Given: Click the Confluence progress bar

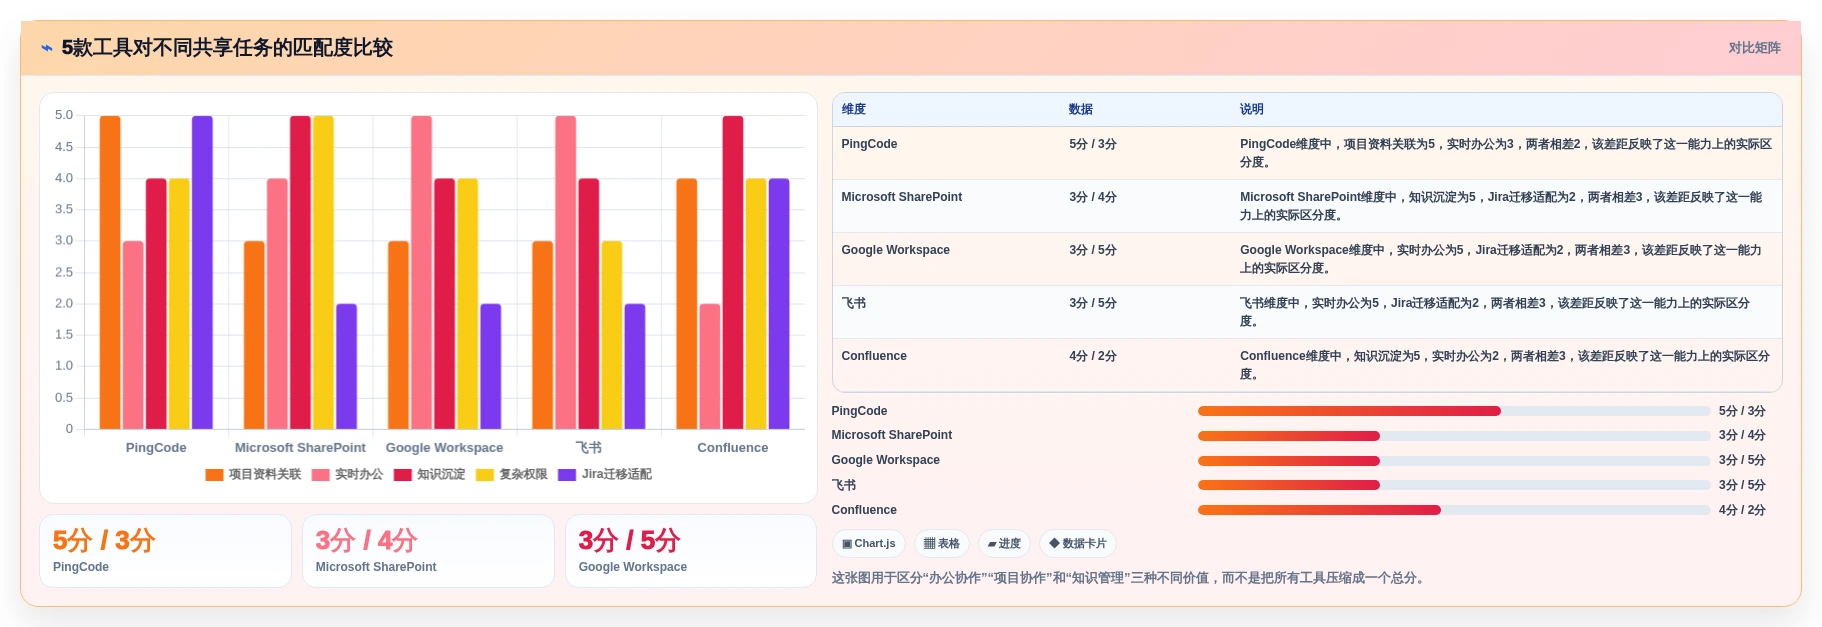Looking at the screenshot, I should (x=1454, y=510).
